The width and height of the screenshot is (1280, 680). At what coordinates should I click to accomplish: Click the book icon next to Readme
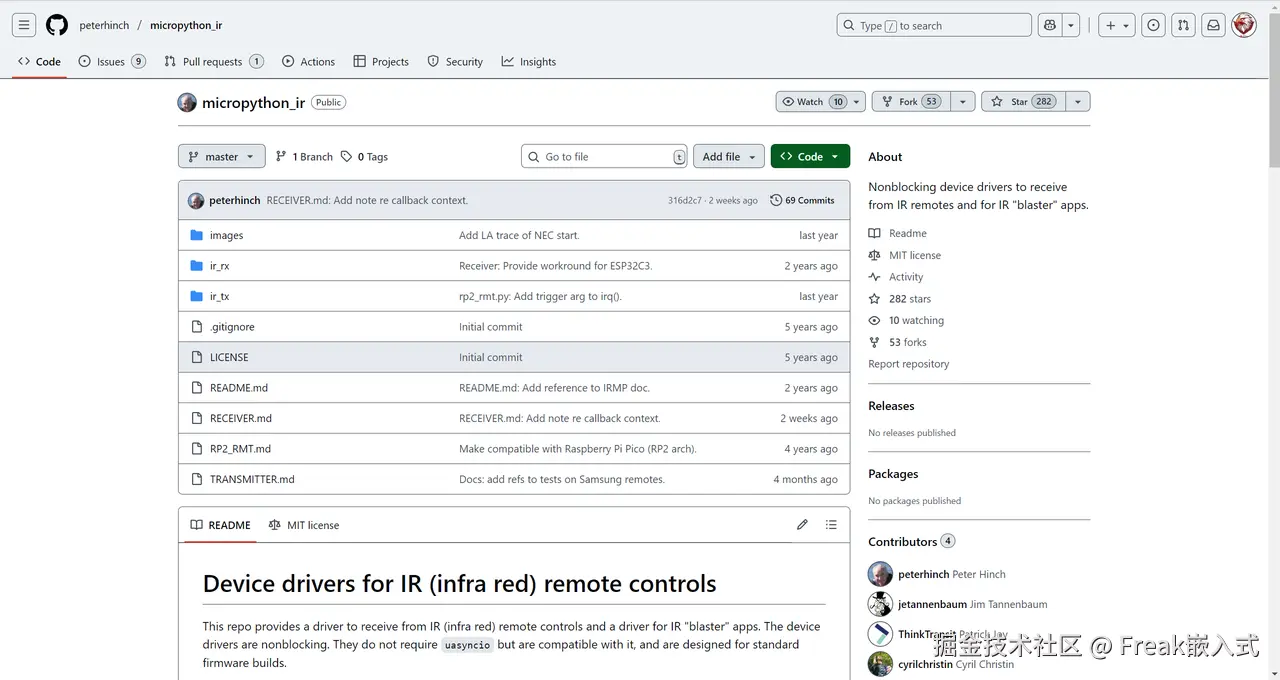(875, 233)
